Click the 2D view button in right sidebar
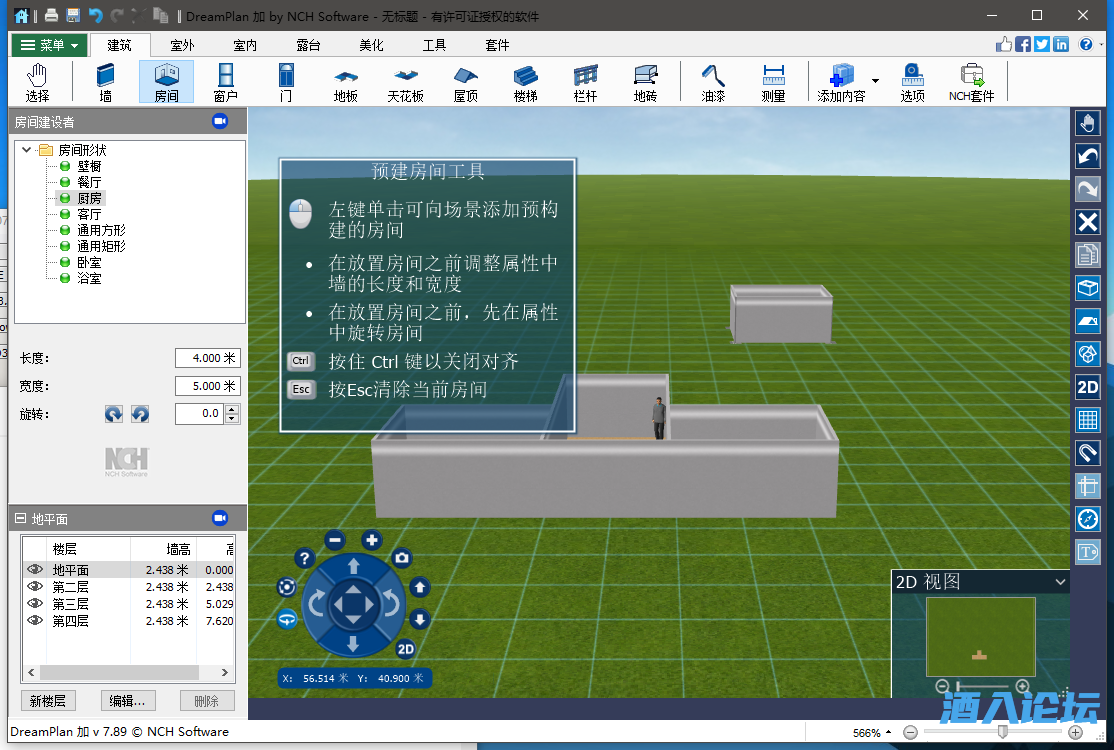 [1088, 387]
